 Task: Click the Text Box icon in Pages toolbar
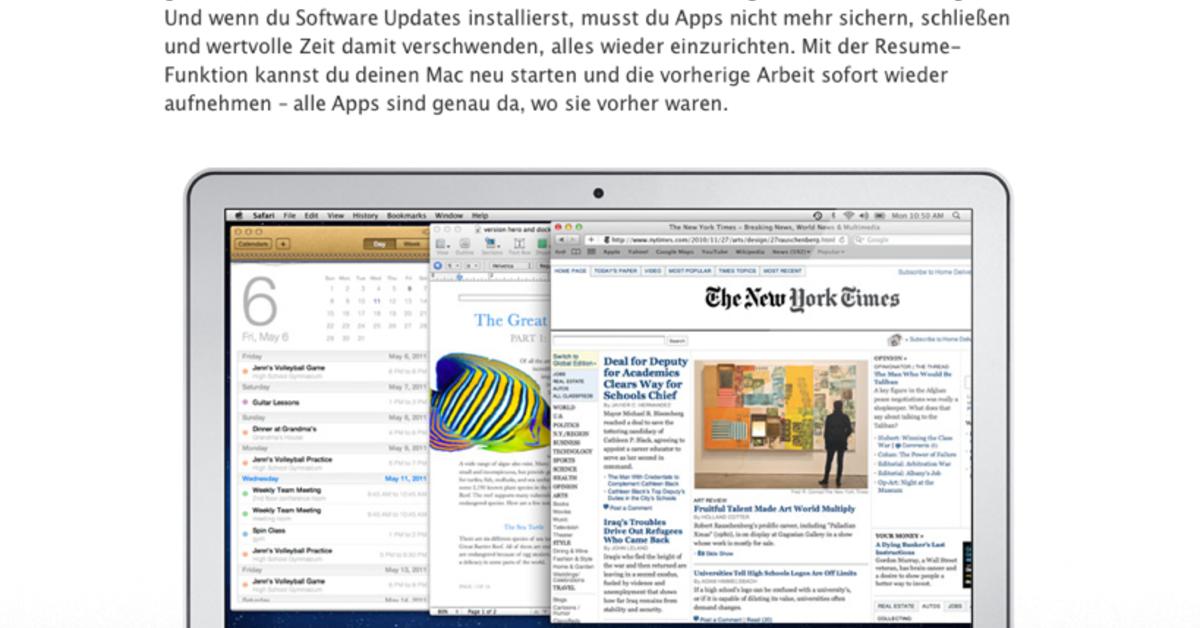(519, 244)
